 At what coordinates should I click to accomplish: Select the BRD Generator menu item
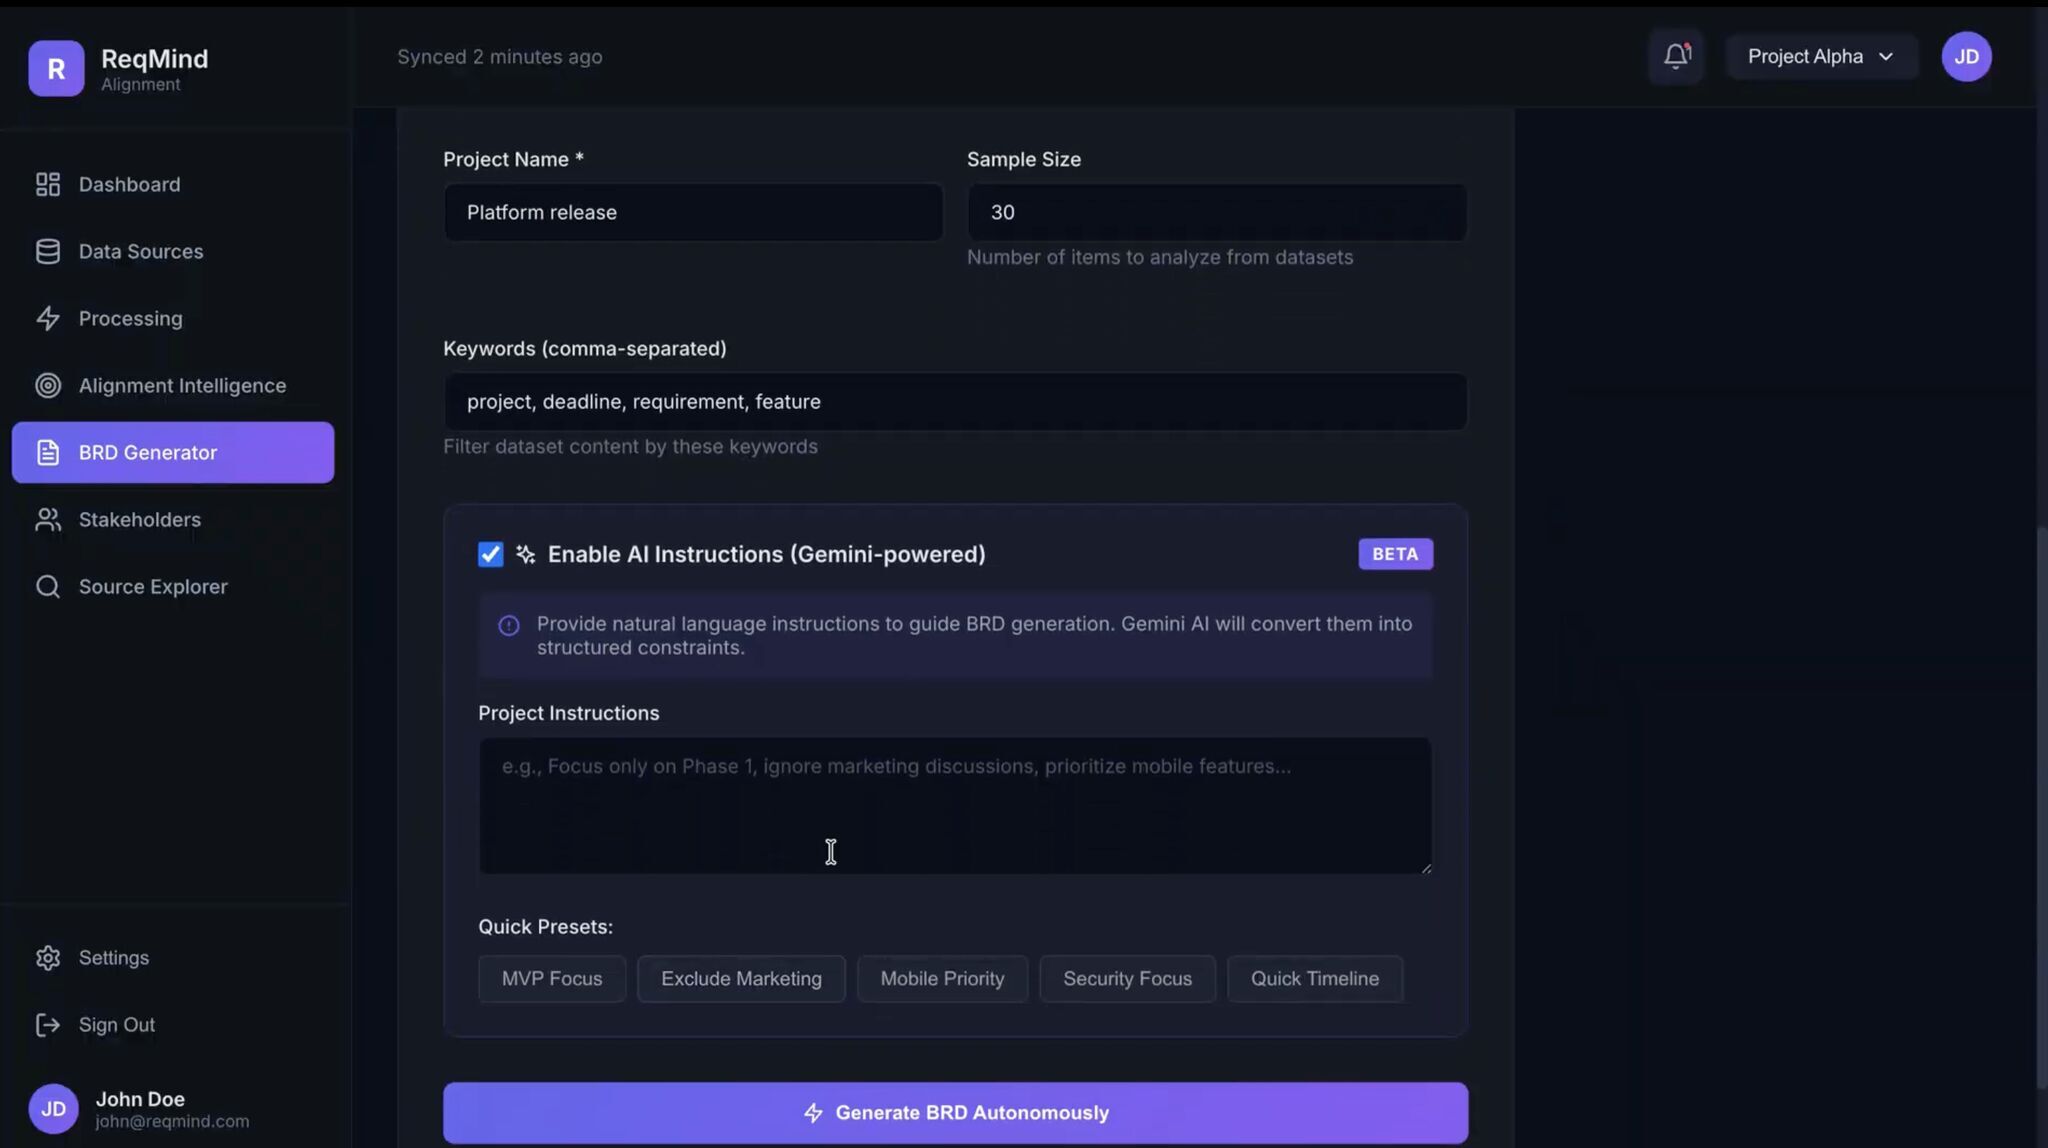pyautogui.click(x=173, y=452)
